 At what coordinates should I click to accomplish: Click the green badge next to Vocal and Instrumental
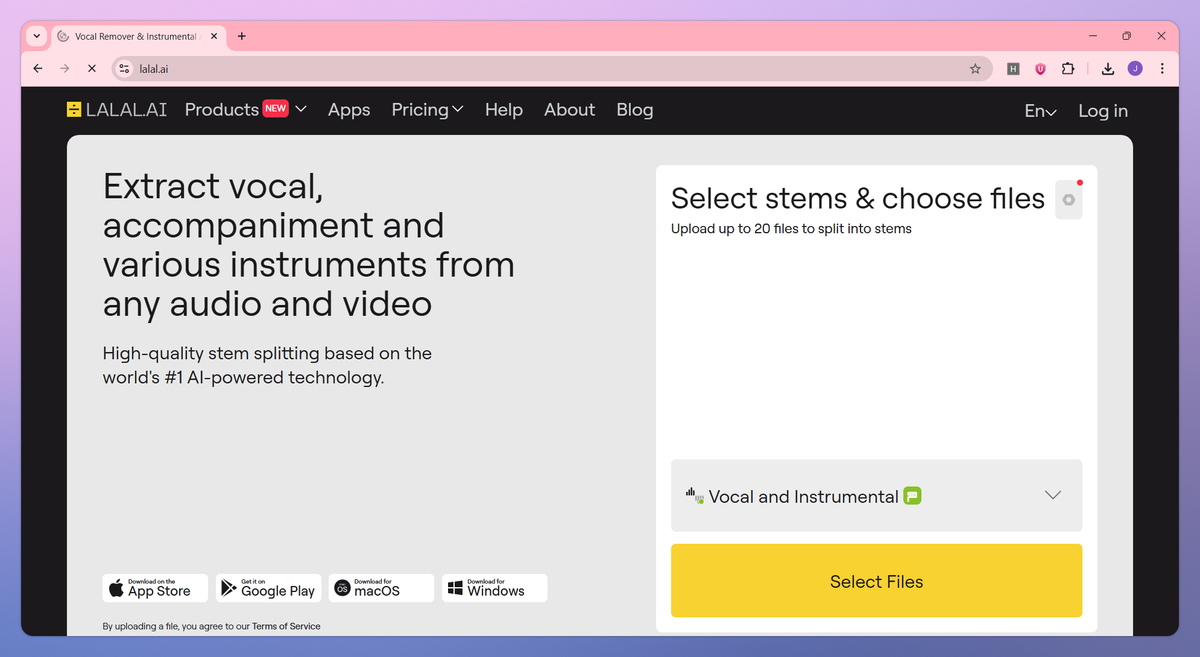tap(912, 495)
